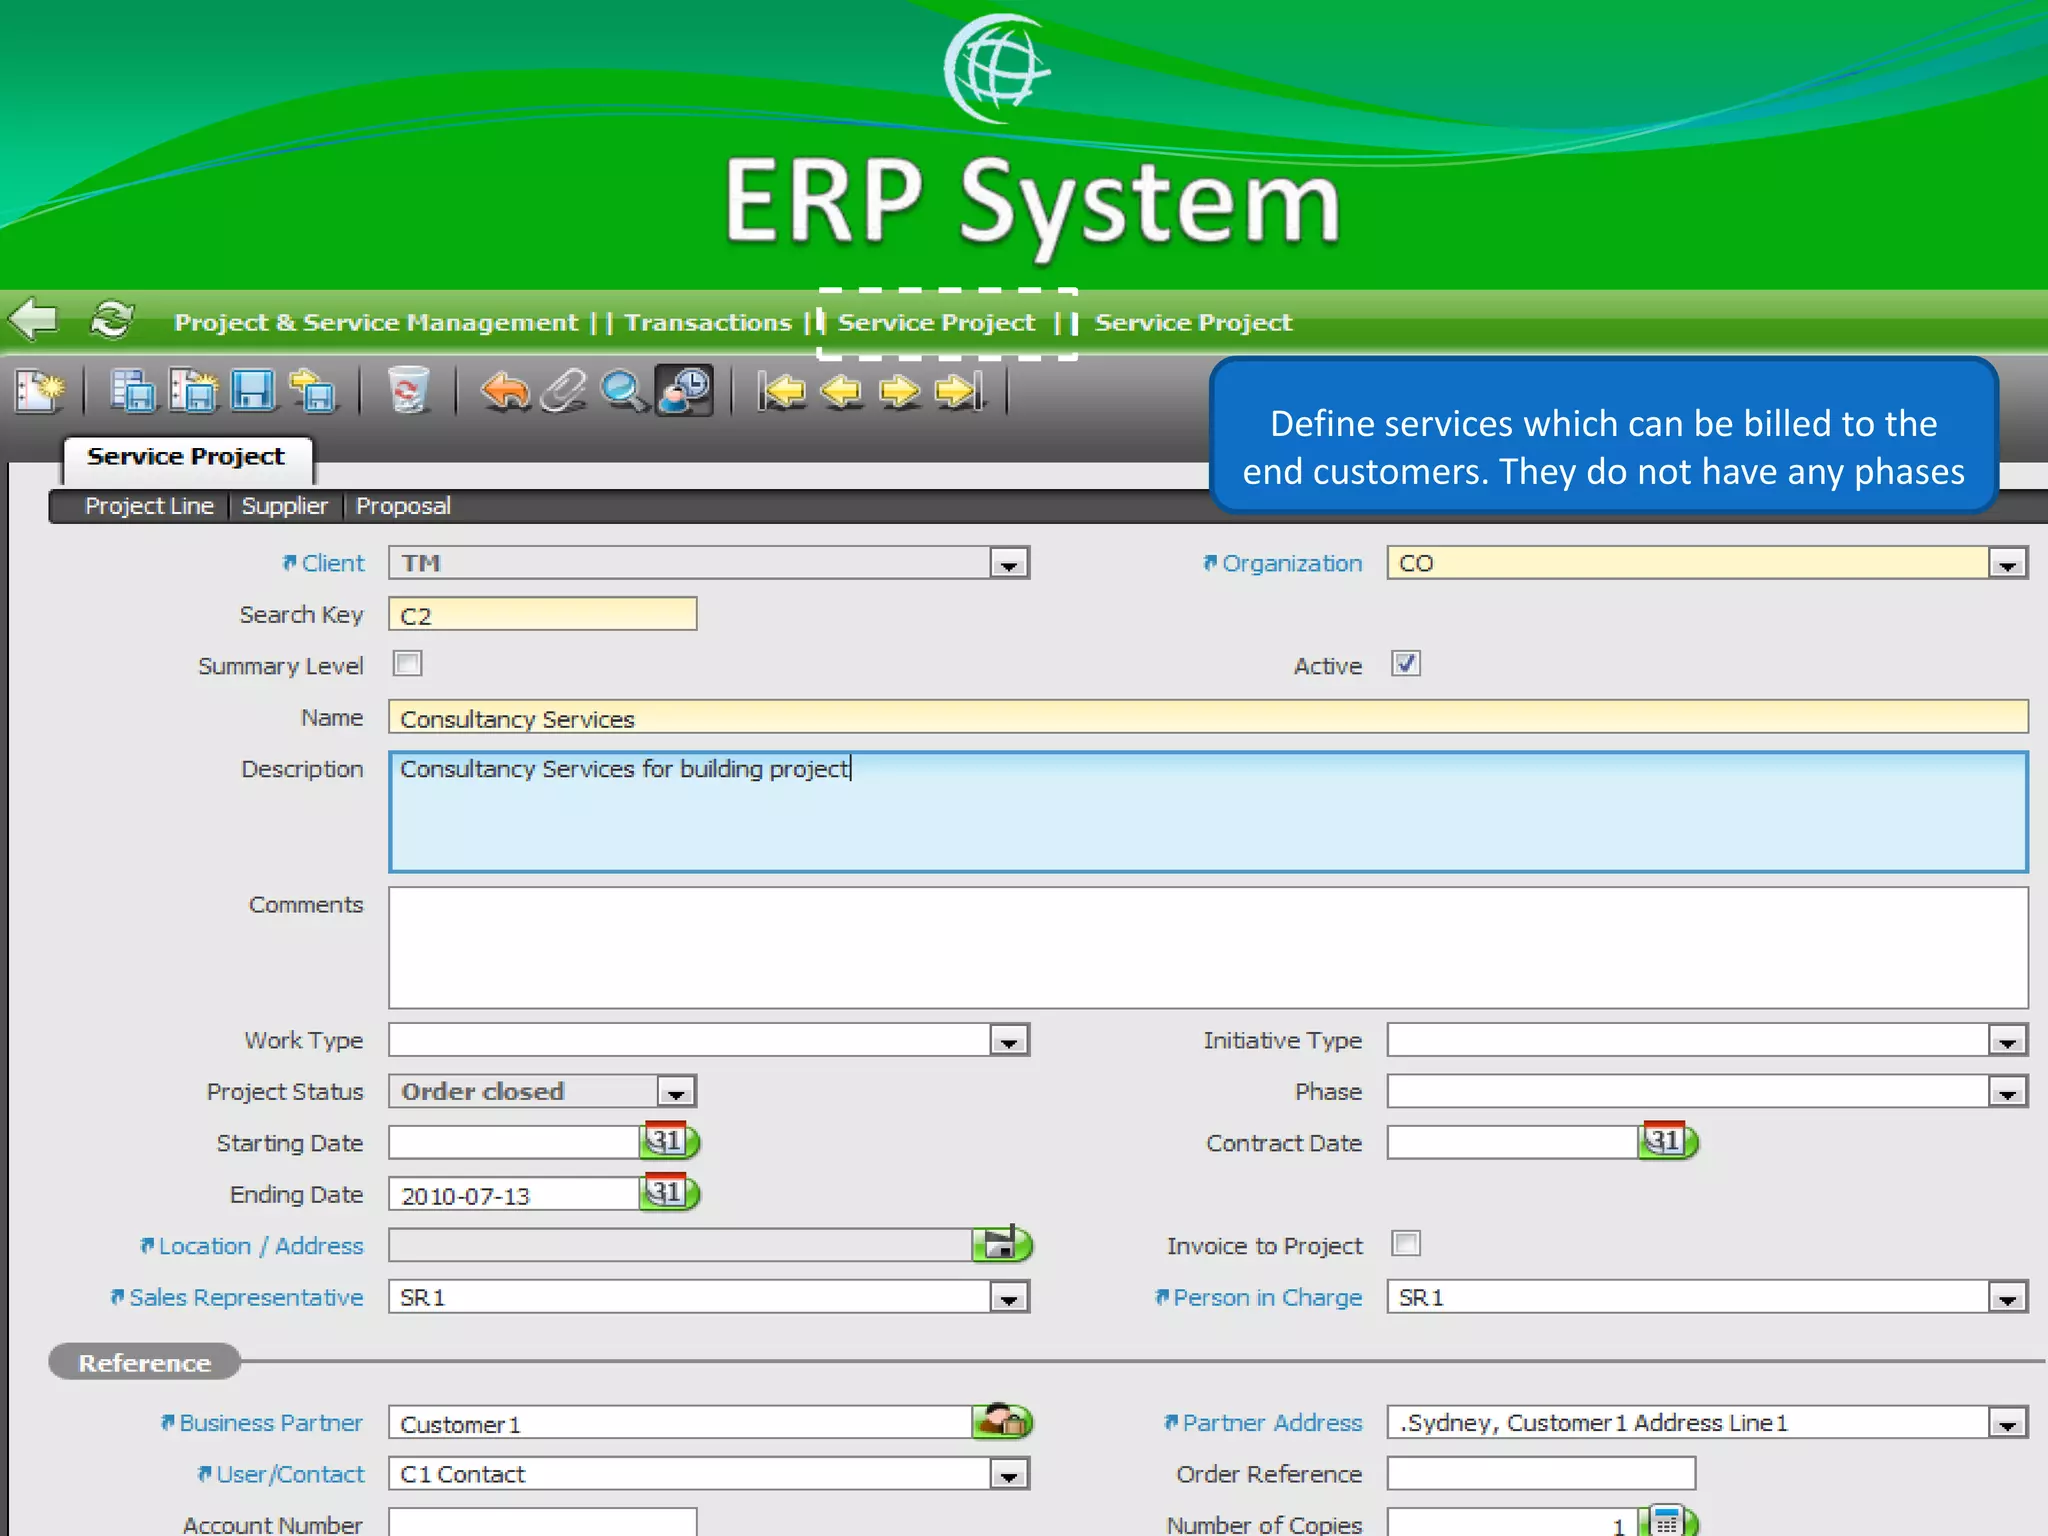Click inside the empty Comments box
Viewport: 2048px width, 1536px height.
point(1208,948)
